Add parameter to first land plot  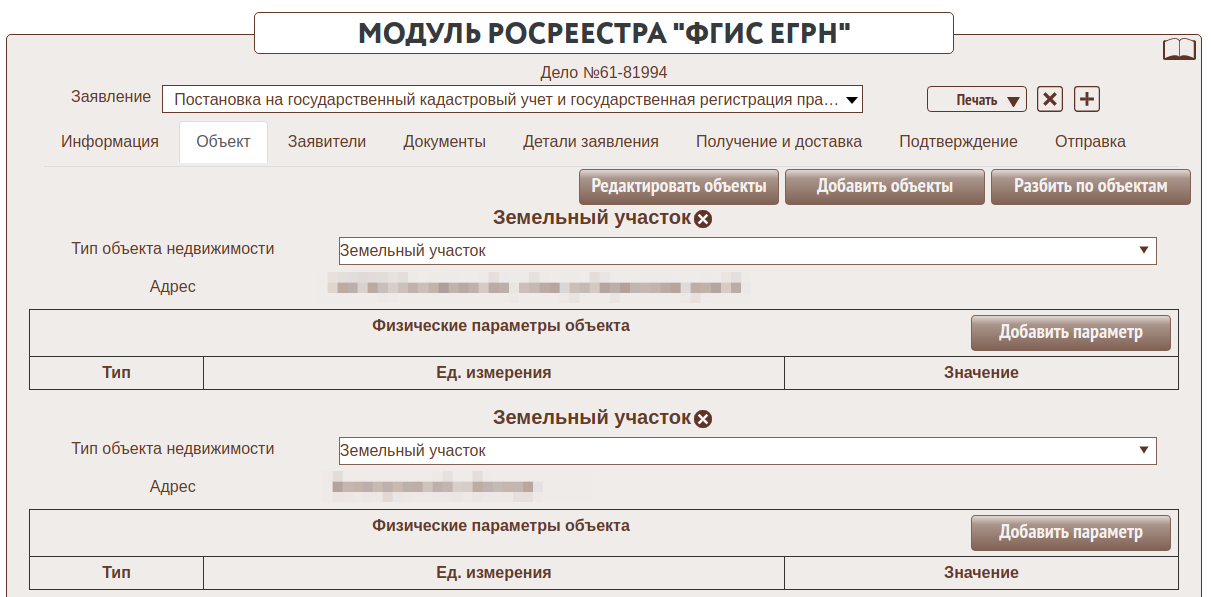[x=1070, y=333]
